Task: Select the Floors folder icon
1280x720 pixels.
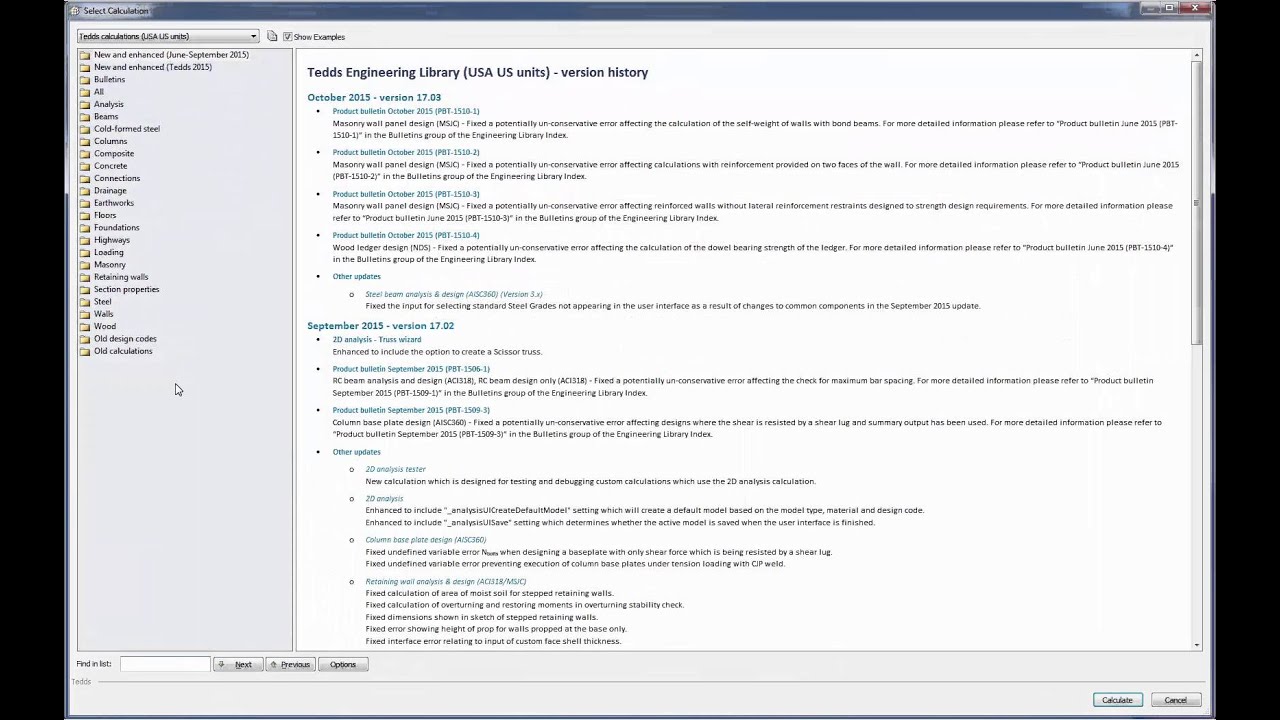Action: pyautogui.click(x=85, y=215)
